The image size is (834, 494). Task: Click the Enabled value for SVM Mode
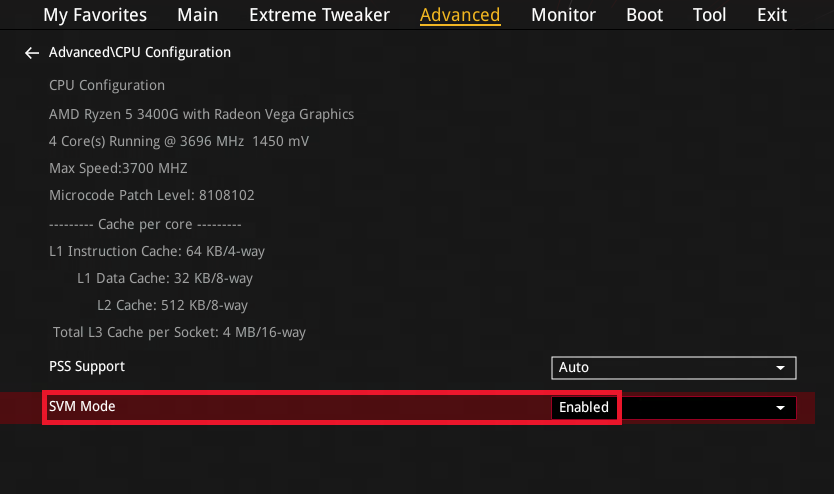[x=584, y=408]
